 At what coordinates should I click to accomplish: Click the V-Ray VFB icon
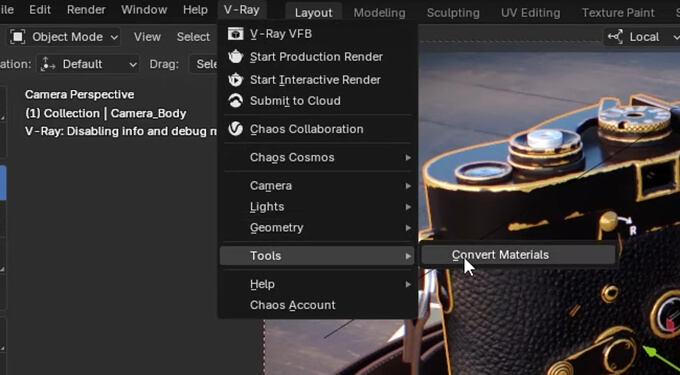tap(235, 34)
